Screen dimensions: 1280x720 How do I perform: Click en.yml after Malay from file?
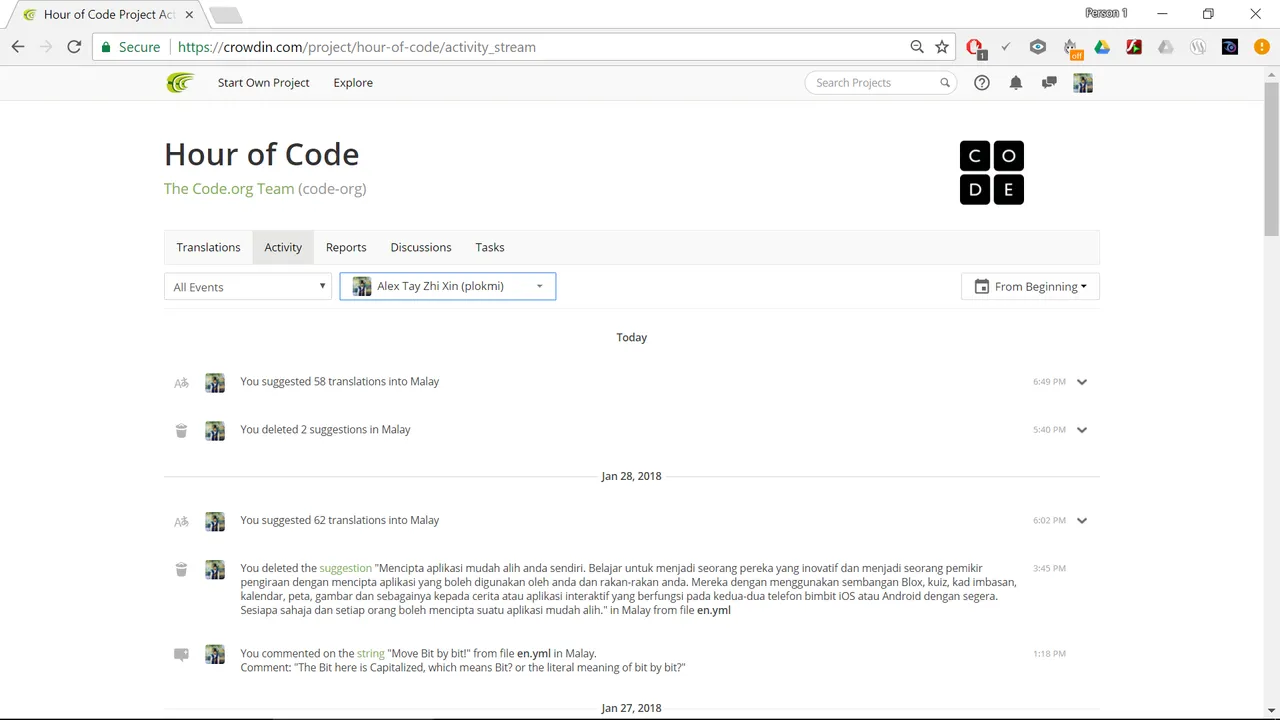point(714,610)
